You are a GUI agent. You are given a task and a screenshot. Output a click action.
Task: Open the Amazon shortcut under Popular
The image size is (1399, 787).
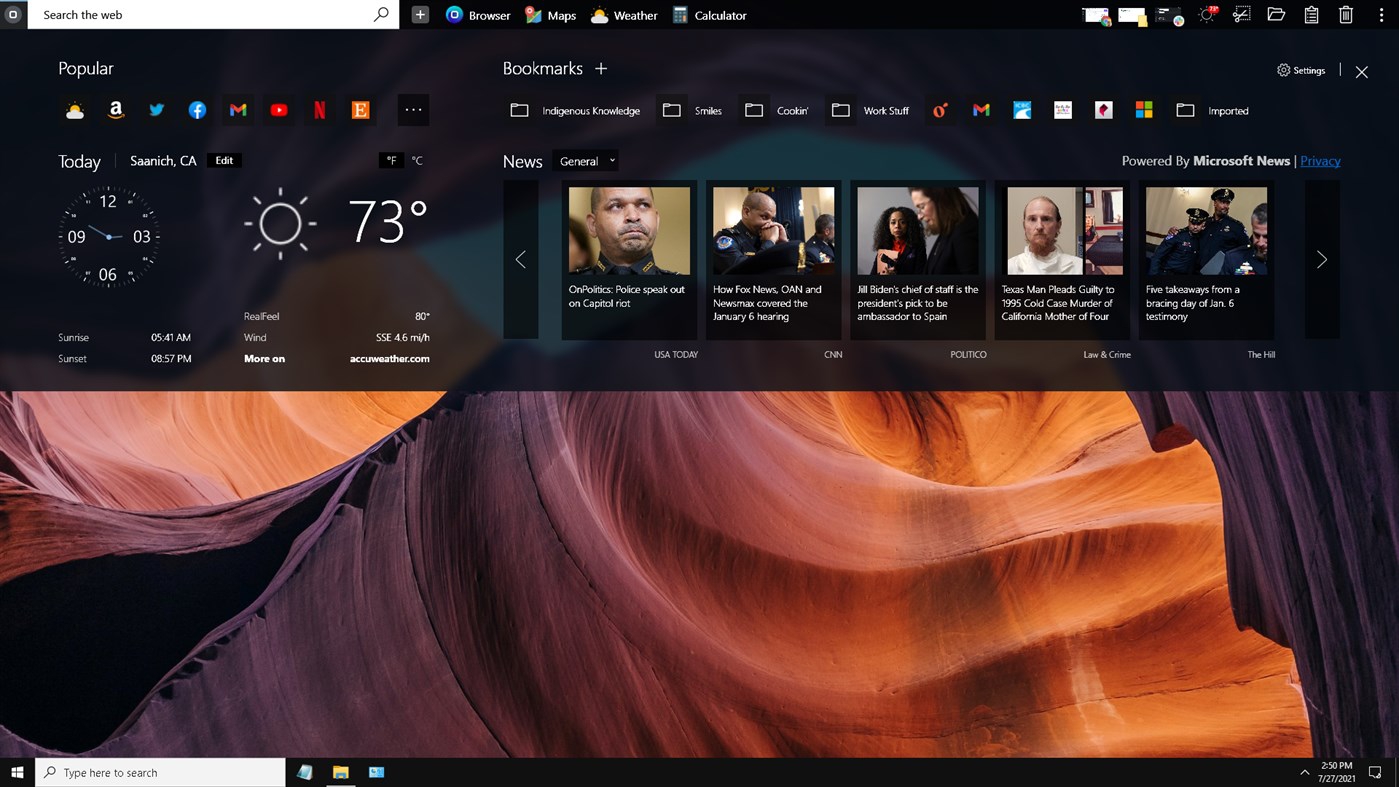tap(116, 110)
